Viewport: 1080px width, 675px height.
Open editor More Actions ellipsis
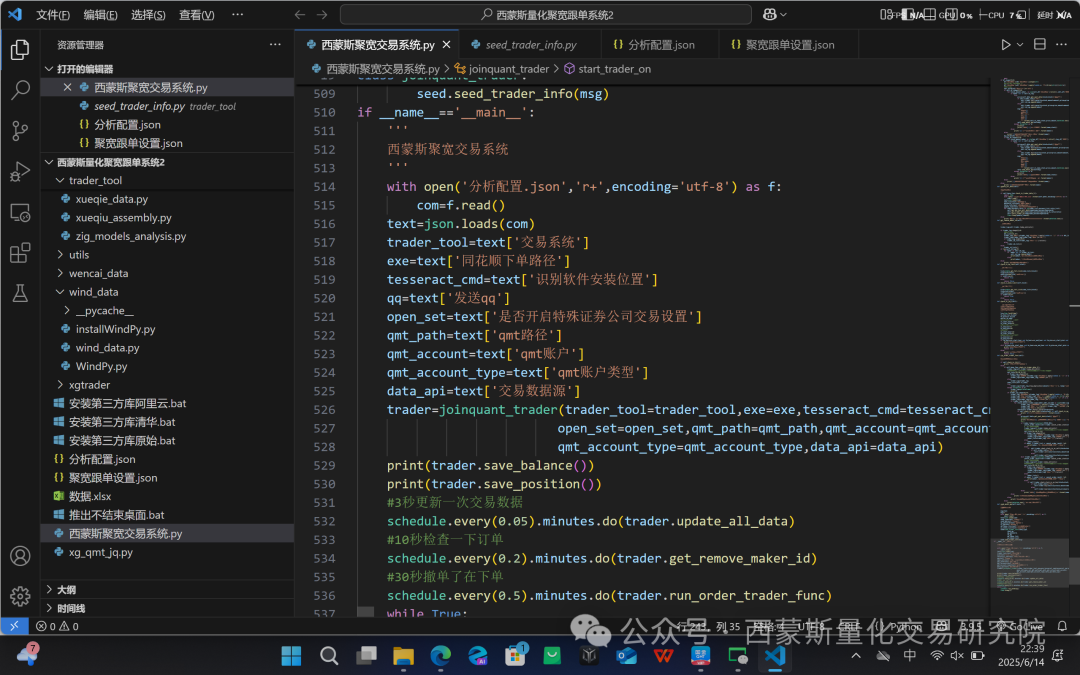click(1061, 45)
